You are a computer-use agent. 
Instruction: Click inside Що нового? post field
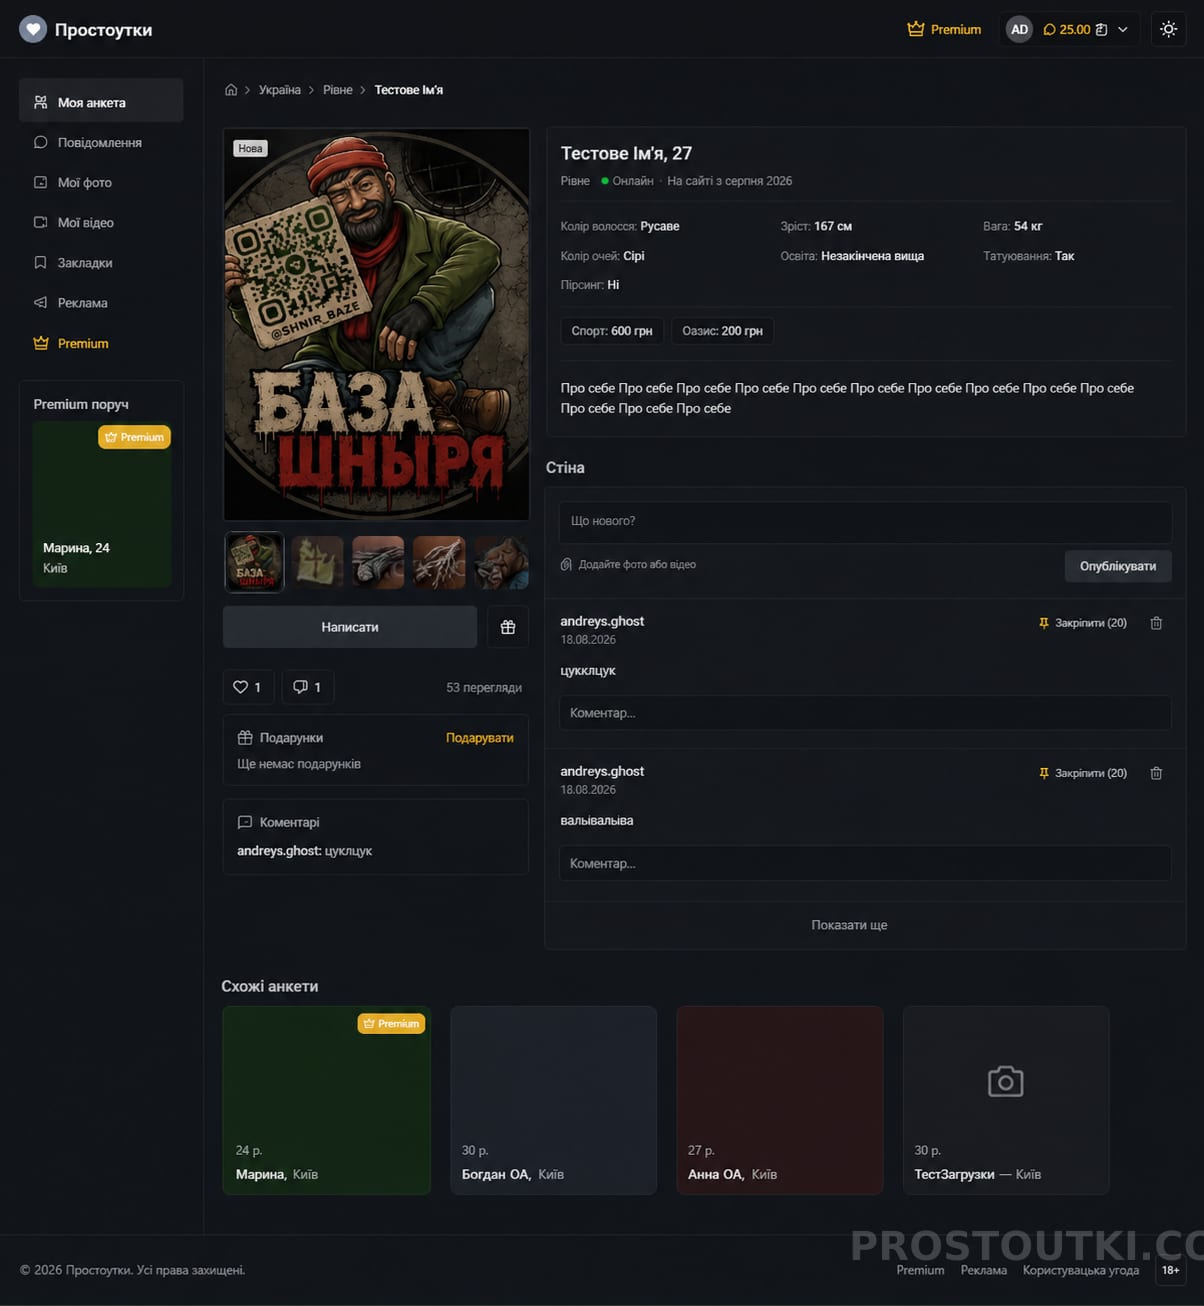865,521
